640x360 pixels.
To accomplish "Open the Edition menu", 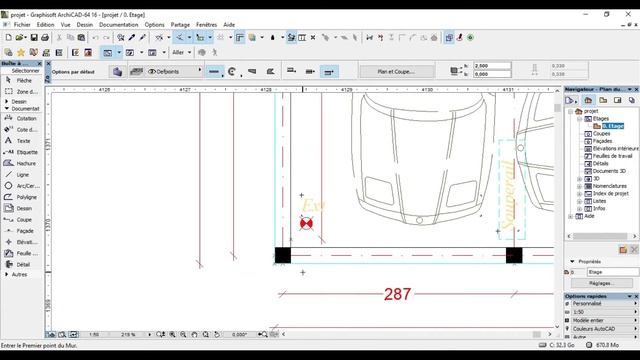I will point(45,24).
